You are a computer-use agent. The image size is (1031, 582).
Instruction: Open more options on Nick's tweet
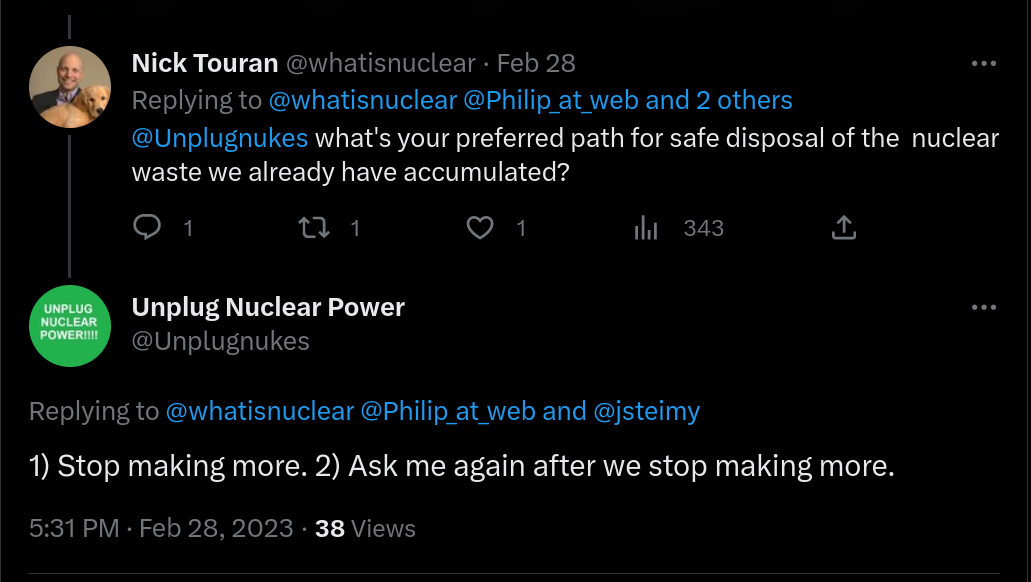(984, 64)
